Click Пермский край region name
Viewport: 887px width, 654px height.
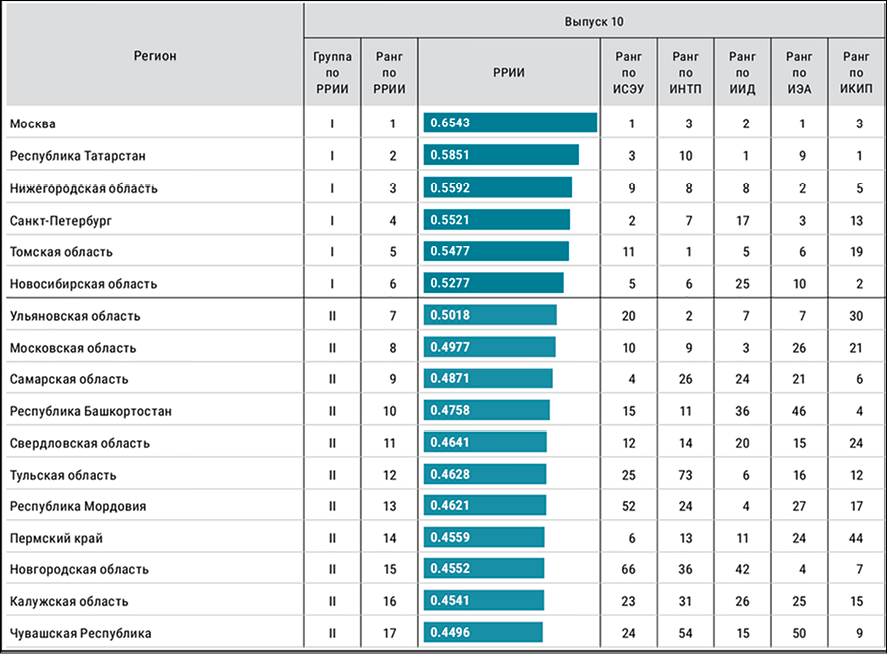point(55,538)
